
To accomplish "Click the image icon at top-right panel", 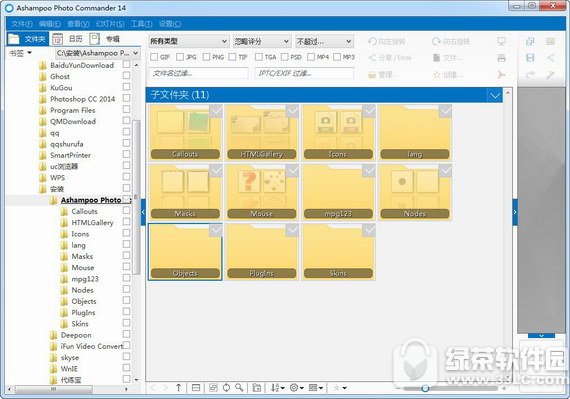I will coord(551,41).
